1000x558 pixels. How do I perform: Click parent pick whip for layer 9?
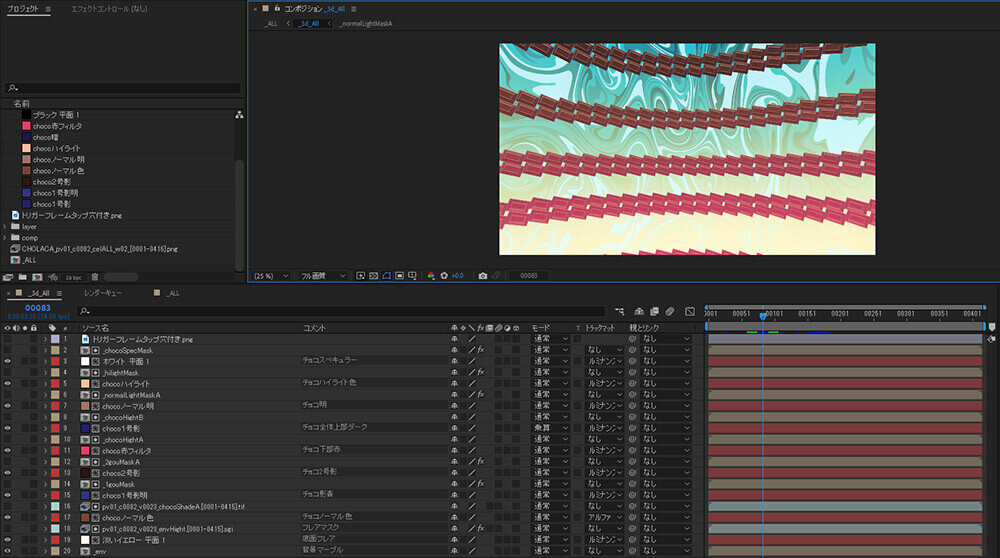tap(633, 428)
